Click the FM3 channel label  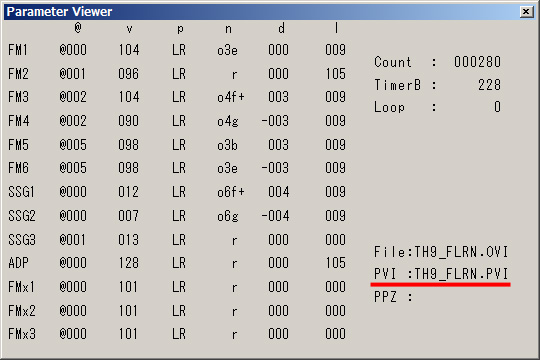(x=19, y=97)
